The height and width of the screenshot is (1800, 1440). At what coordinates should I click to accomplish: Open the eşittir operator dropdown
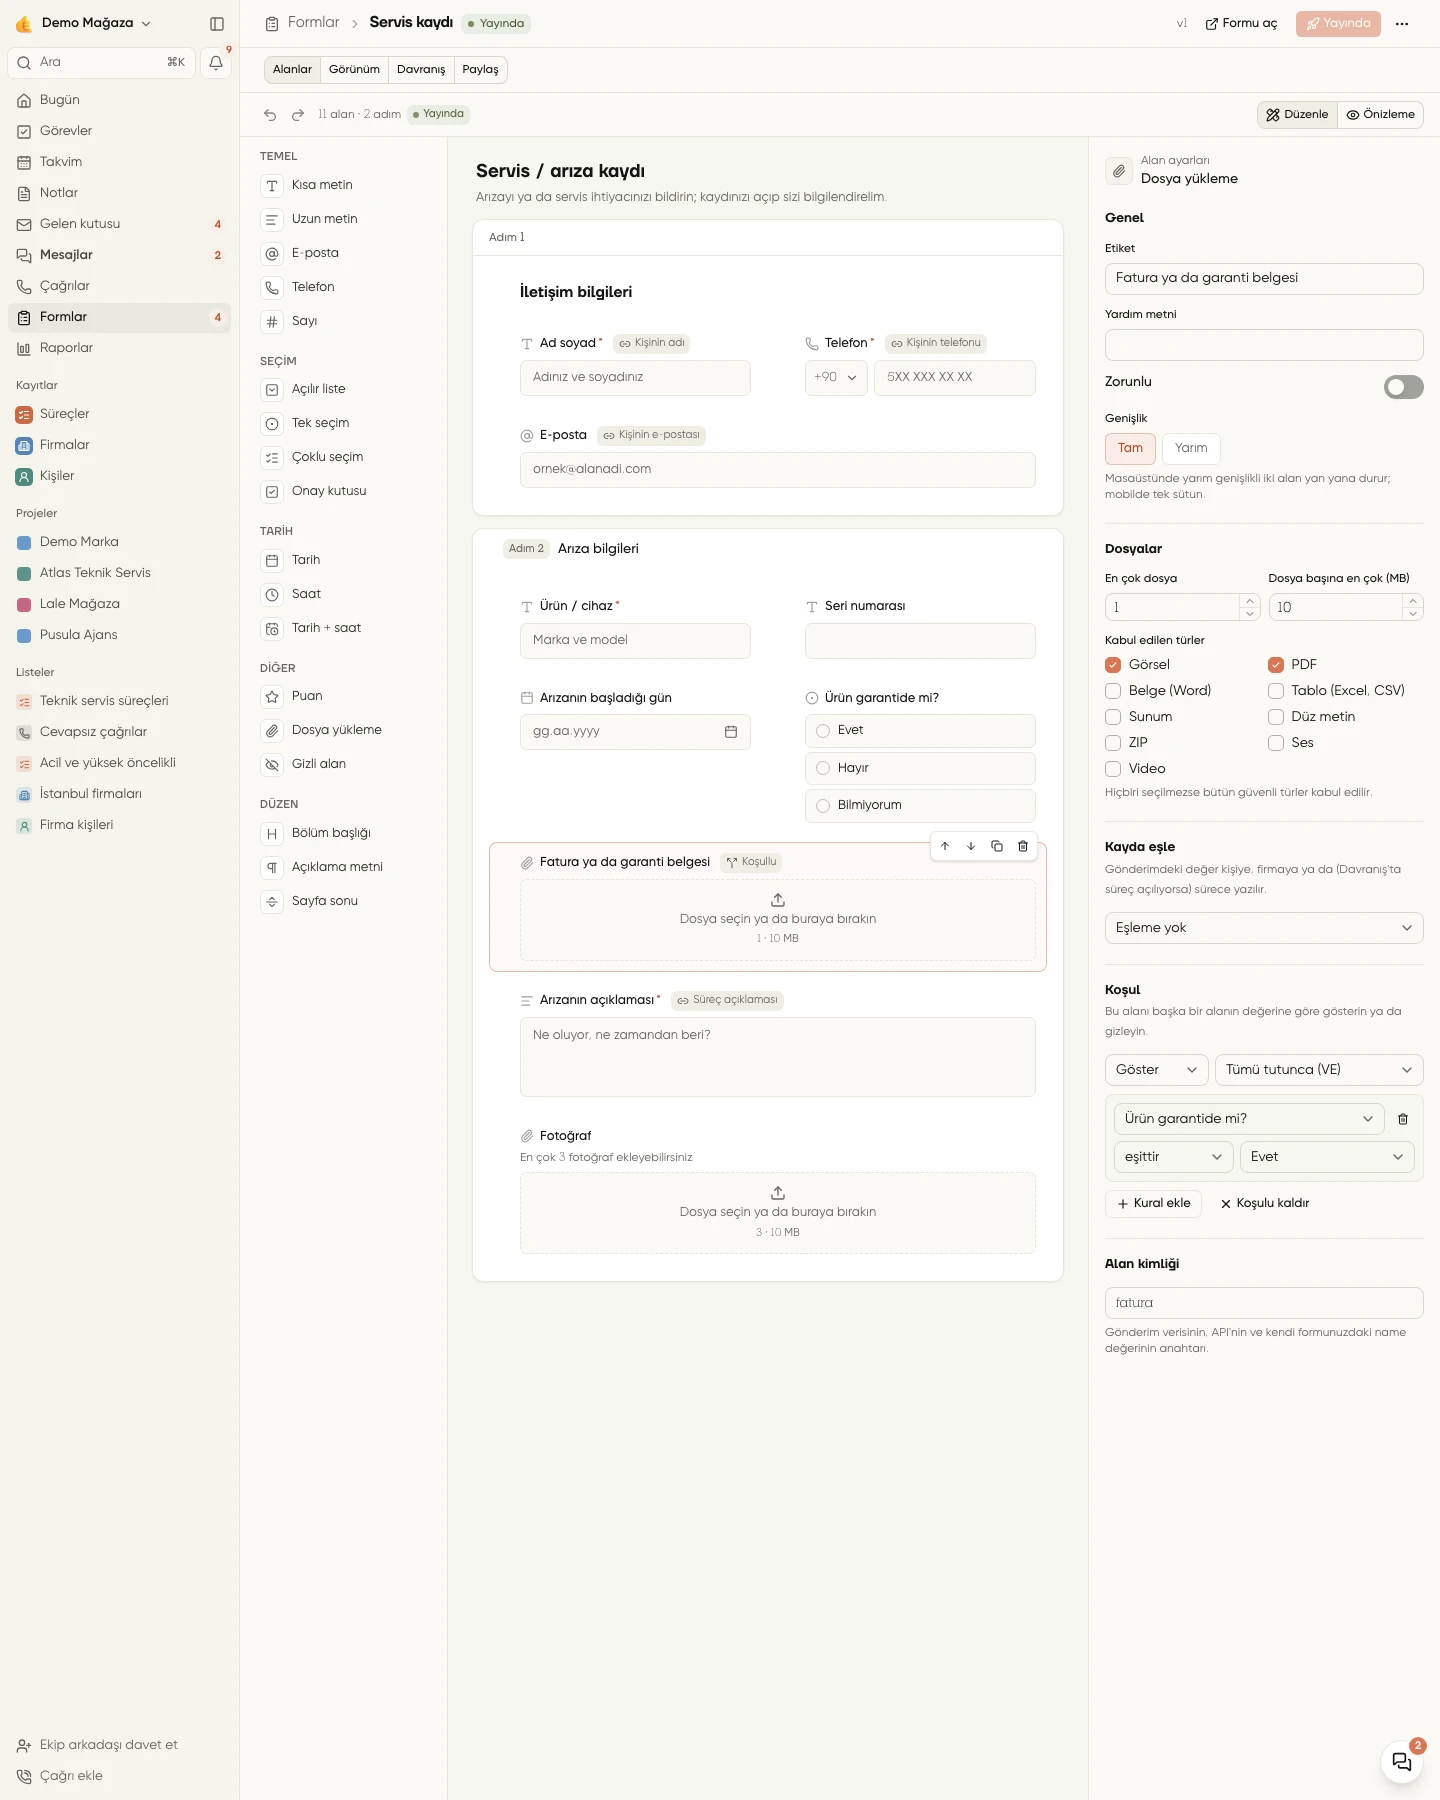[1174, 1157]
